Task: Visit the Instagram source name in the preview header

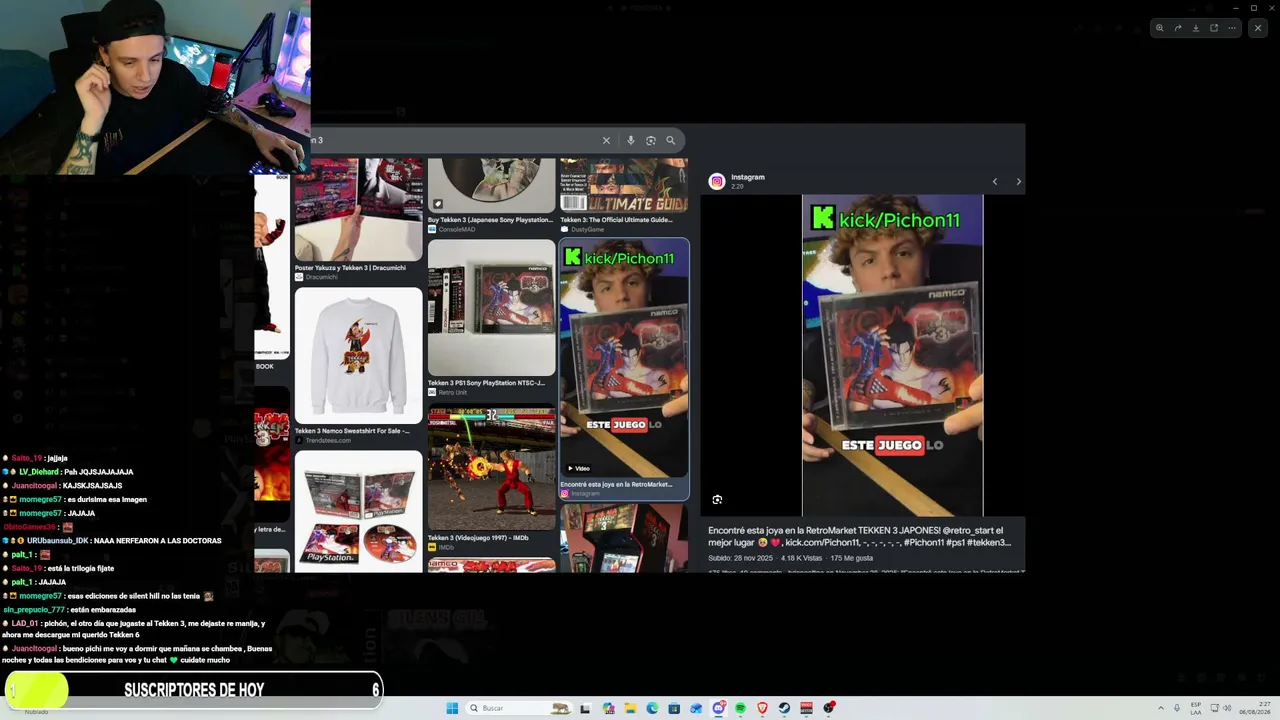Action: point(748,177)
